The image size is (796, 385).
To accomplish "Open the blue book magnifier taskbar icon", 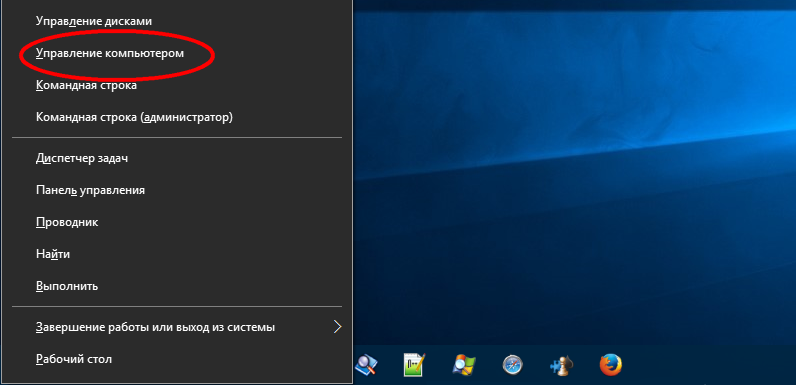I will click(366, 365).
